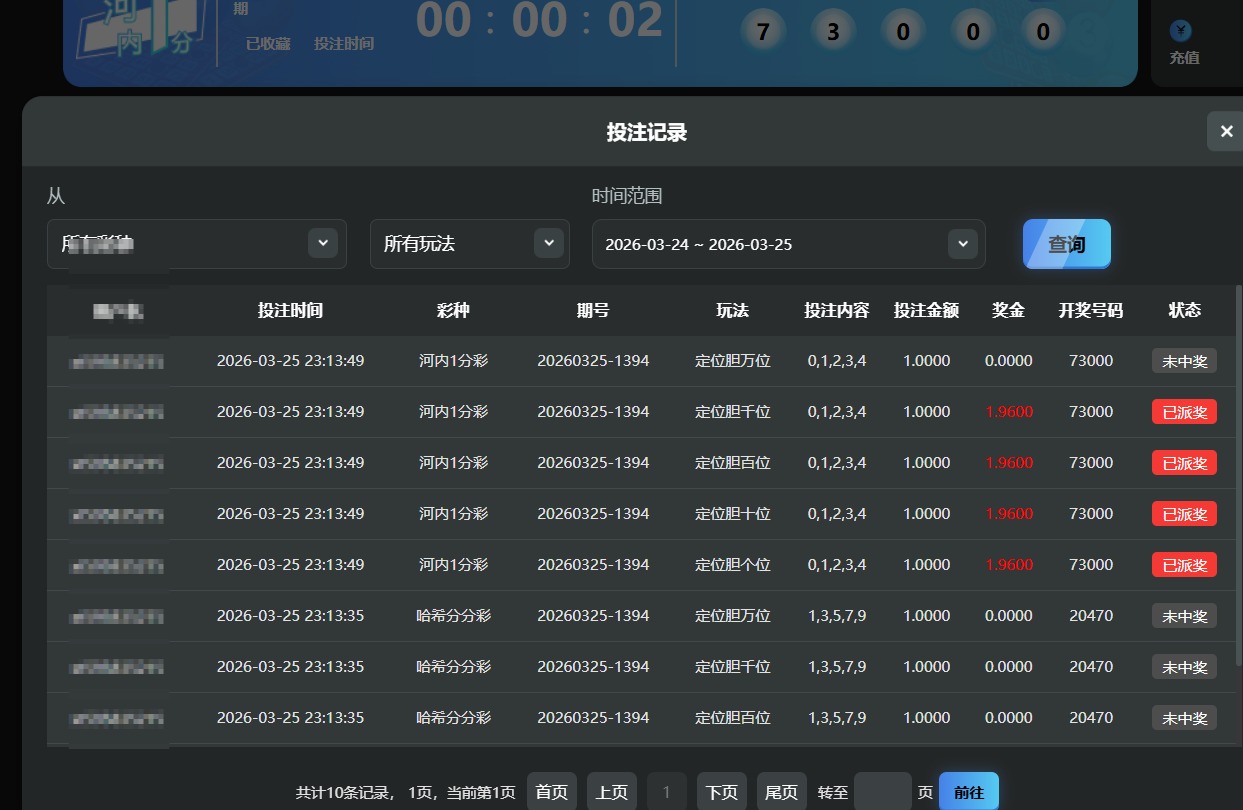The image size is (1243, 810).
Task: Click the page number jump input field
Action: point(882,792)
